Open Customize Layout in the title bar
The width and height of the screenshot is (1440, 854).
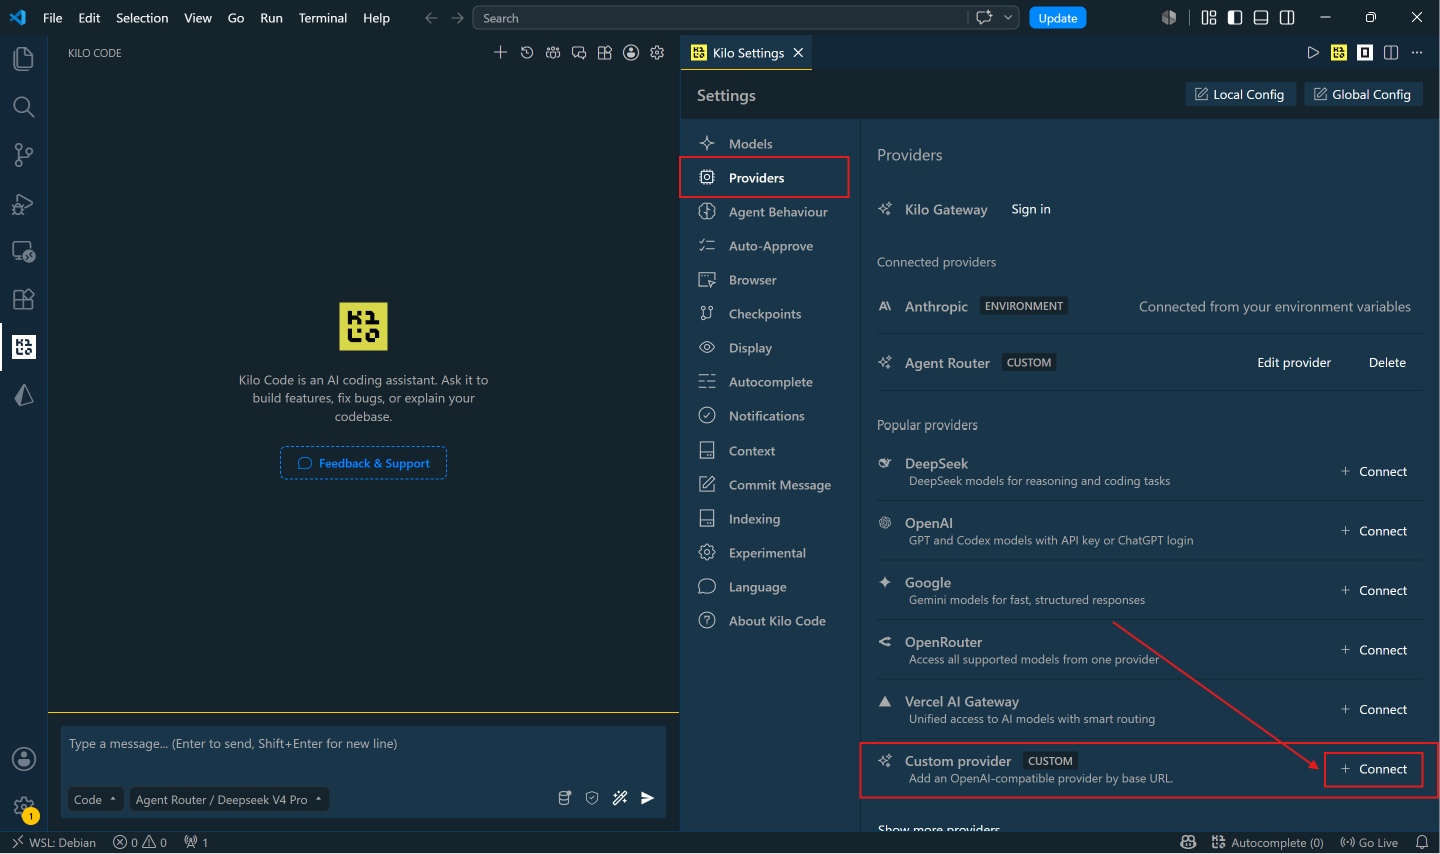click(1209, 18)
